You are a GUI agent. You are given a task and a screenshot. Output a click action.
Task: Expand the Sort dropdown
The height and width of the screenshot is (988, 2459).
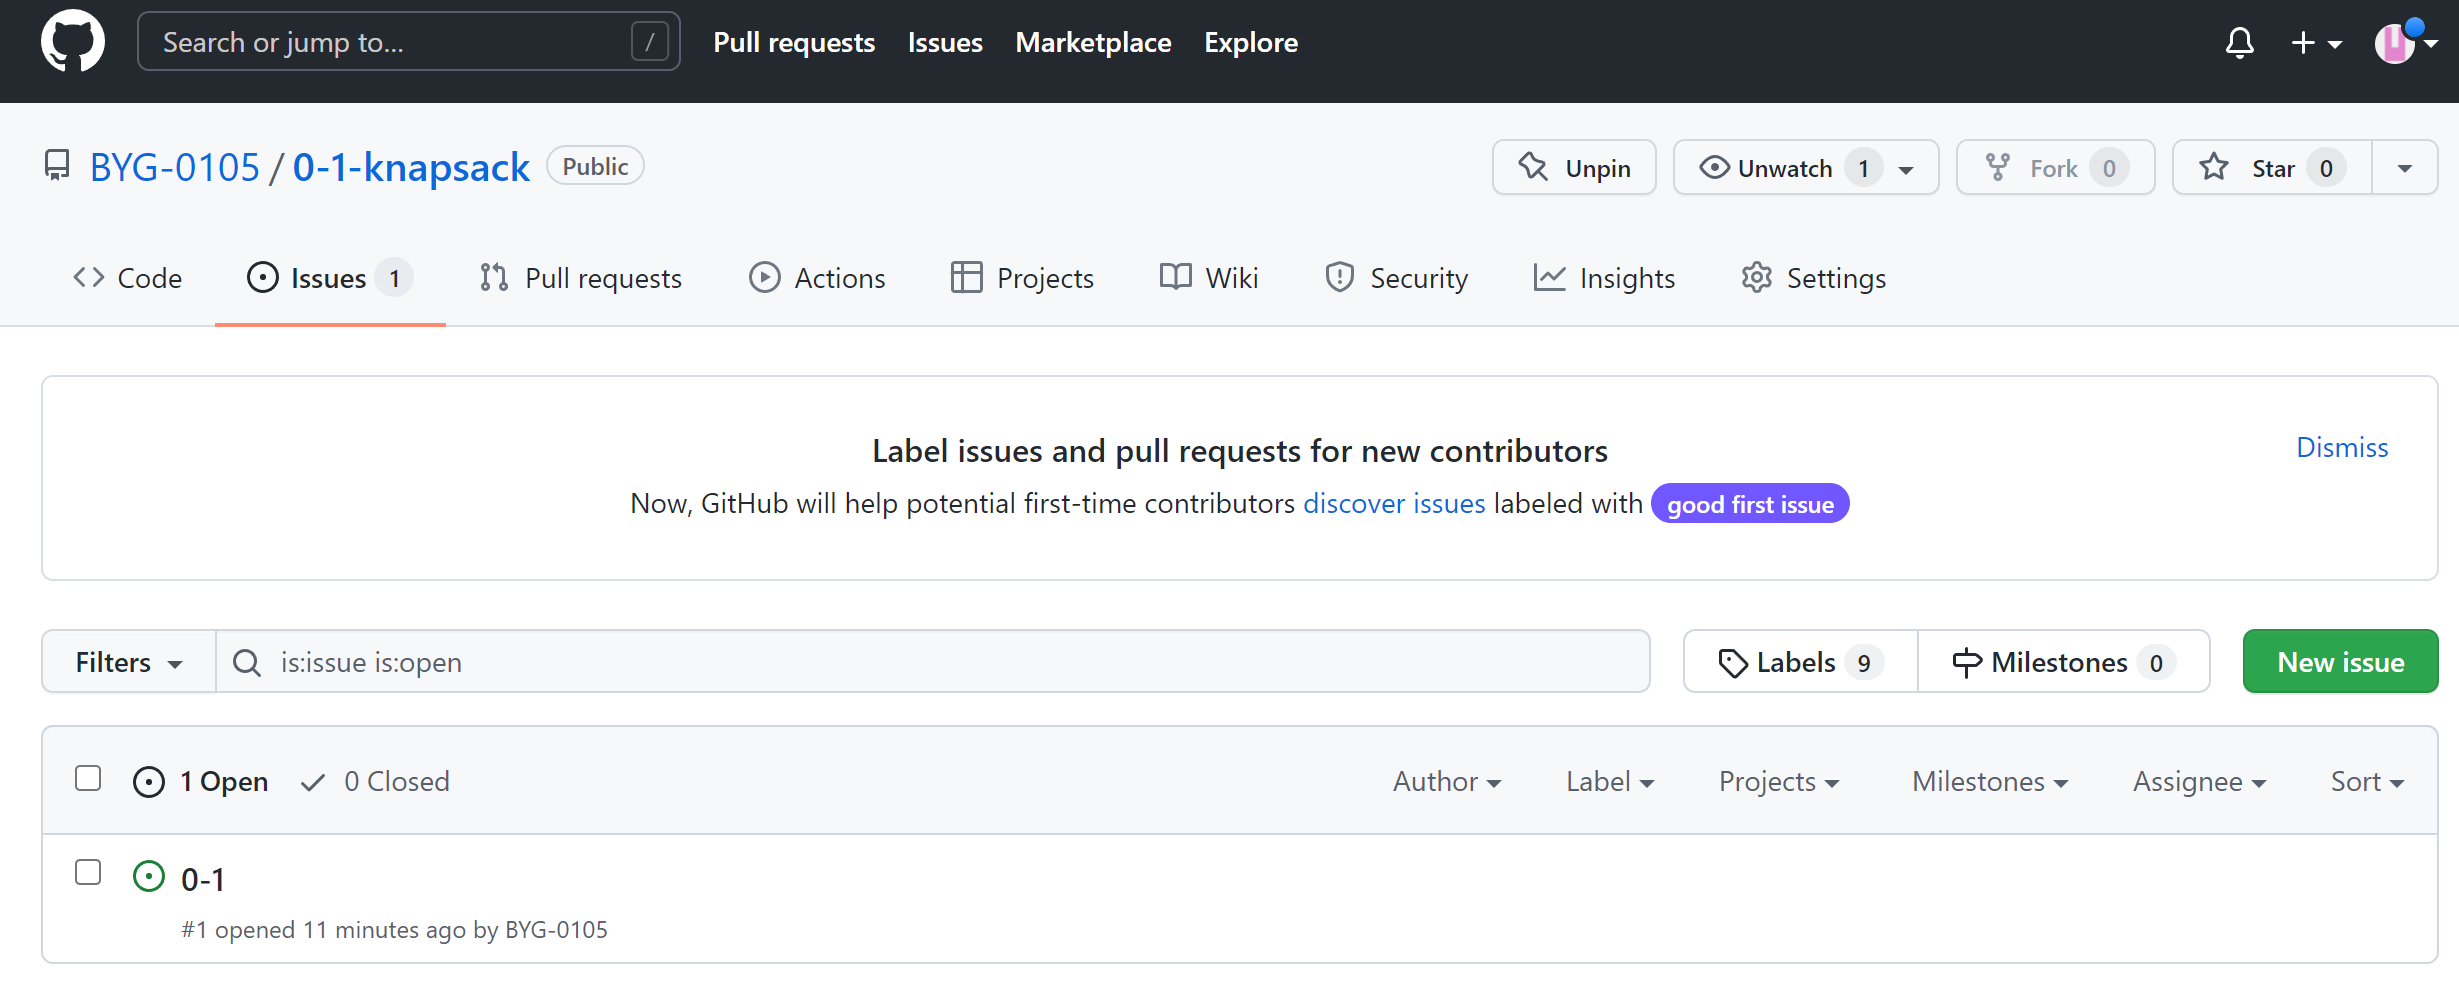tap(2366, 781)
